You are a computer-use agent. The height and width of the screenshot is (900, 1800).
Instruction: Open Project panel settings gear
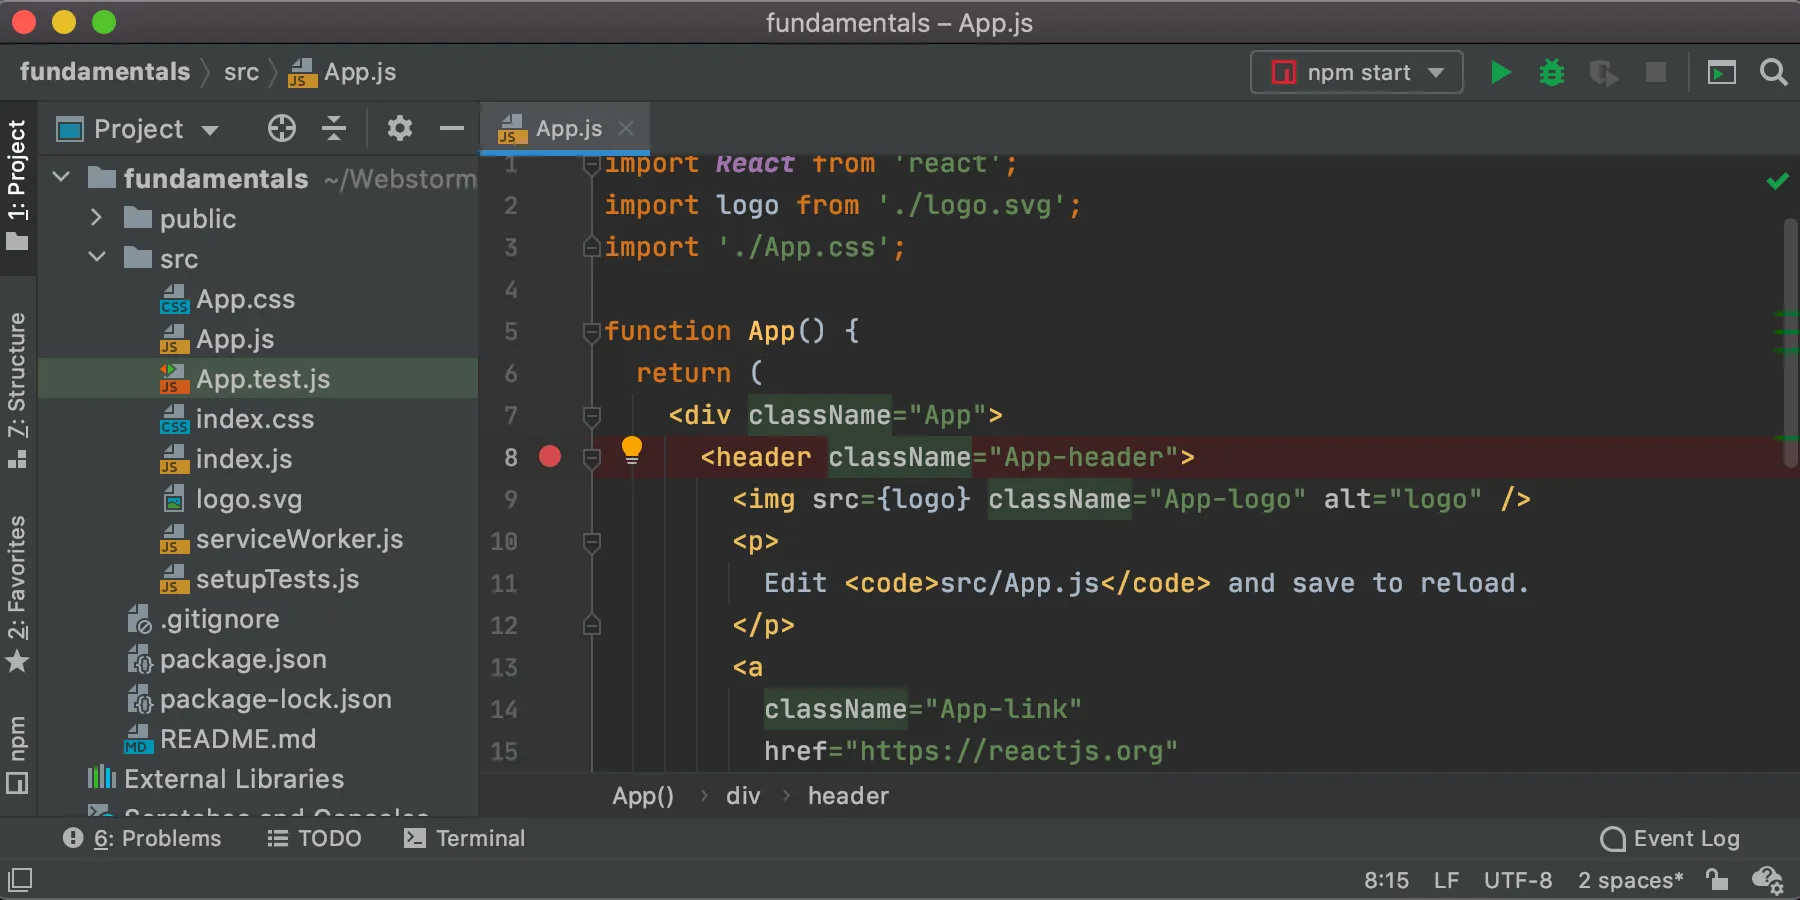[x=399, y=128]
